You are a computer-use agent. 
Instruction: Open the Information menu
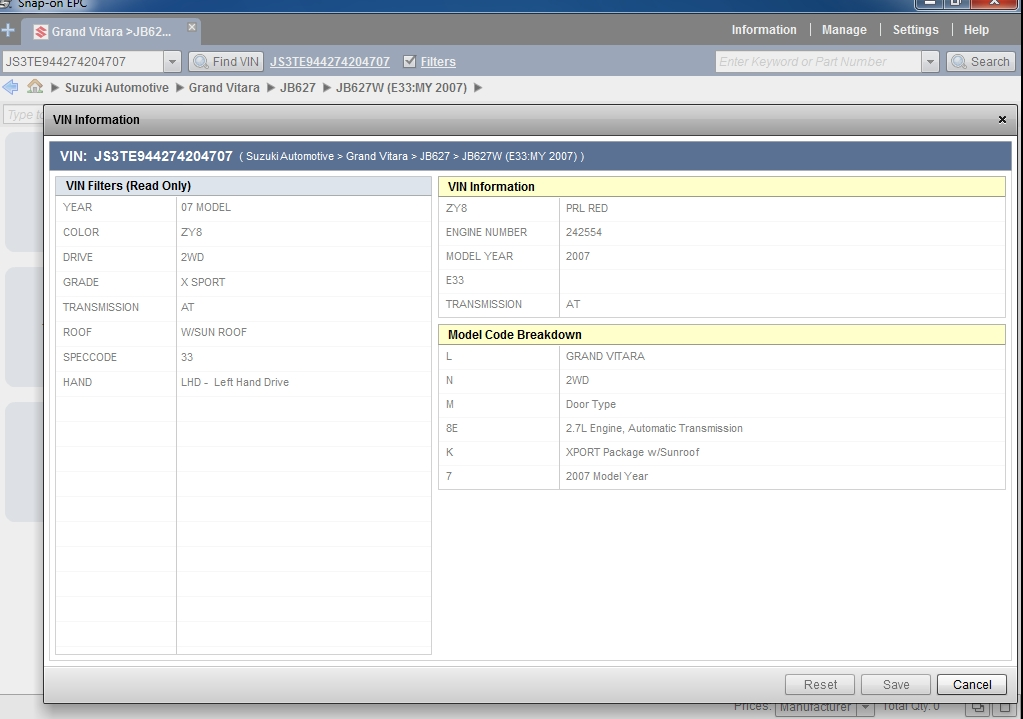pos(763,30)
